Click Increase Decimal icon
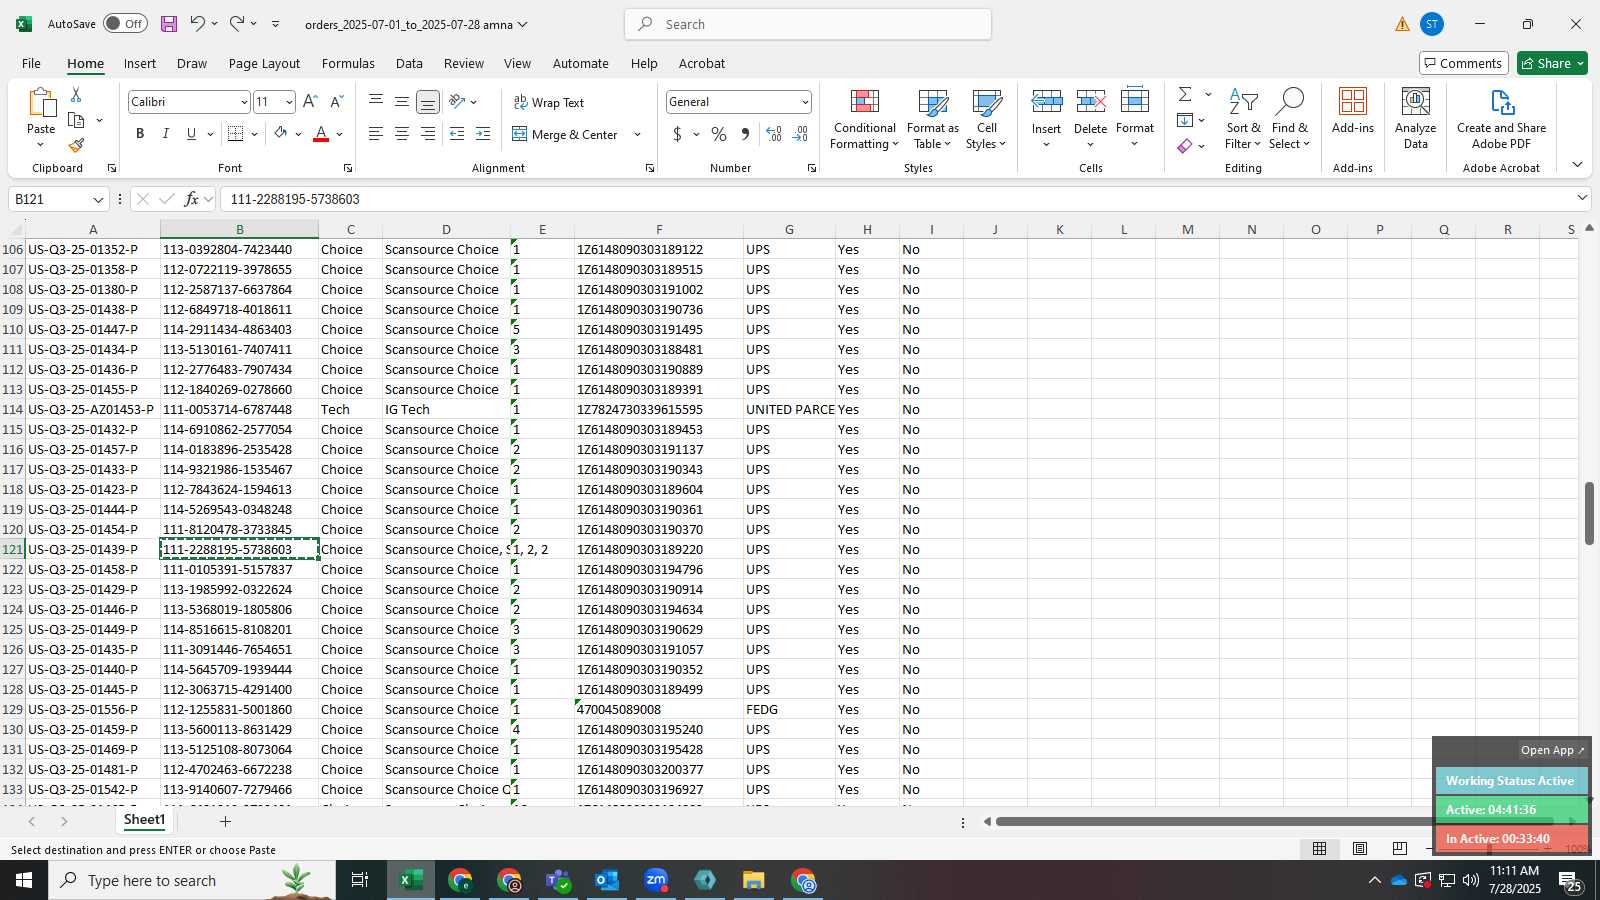The width and height of the screenshot is (1600, 900). click(x=774, y=134)
